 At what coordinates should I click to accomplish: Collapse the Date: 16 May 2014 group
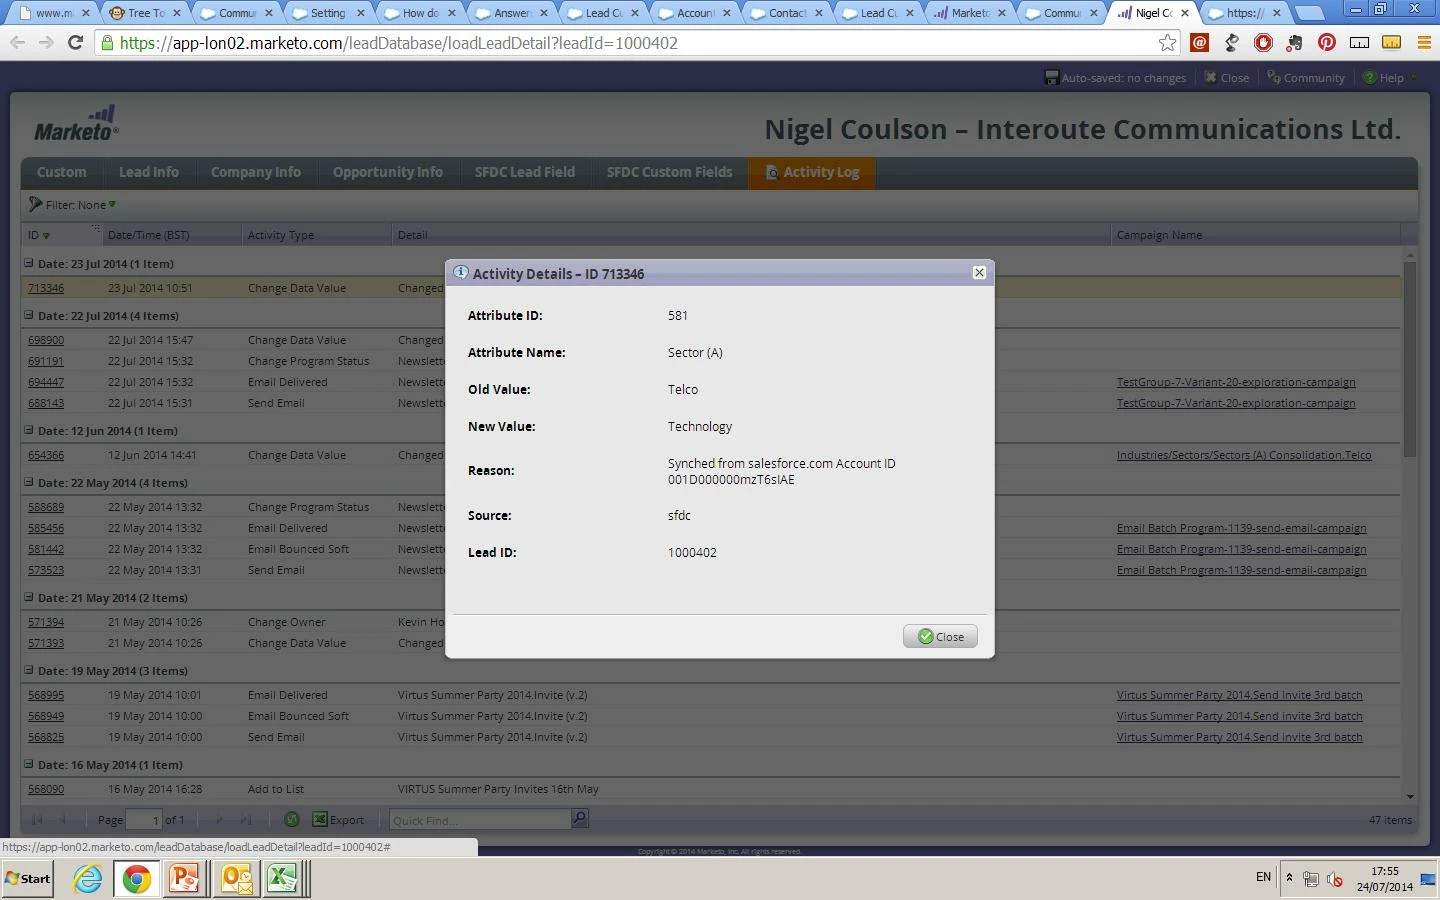[29, 764]
